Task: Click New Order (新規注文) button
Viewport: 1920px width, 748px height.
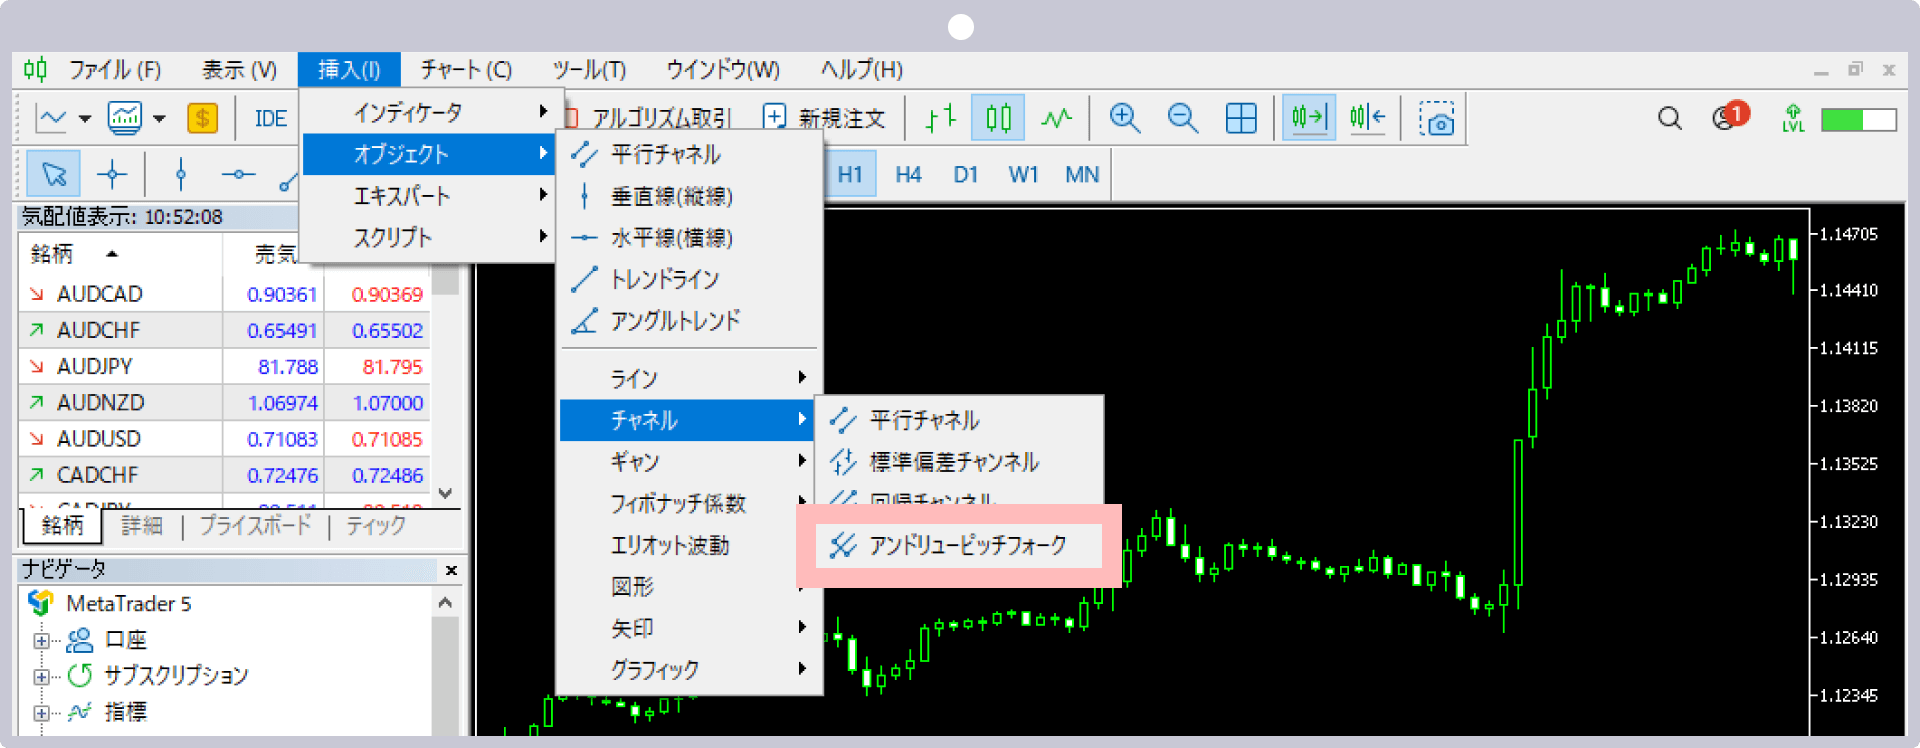Action: pyautogui.click(x=824, y=118)
